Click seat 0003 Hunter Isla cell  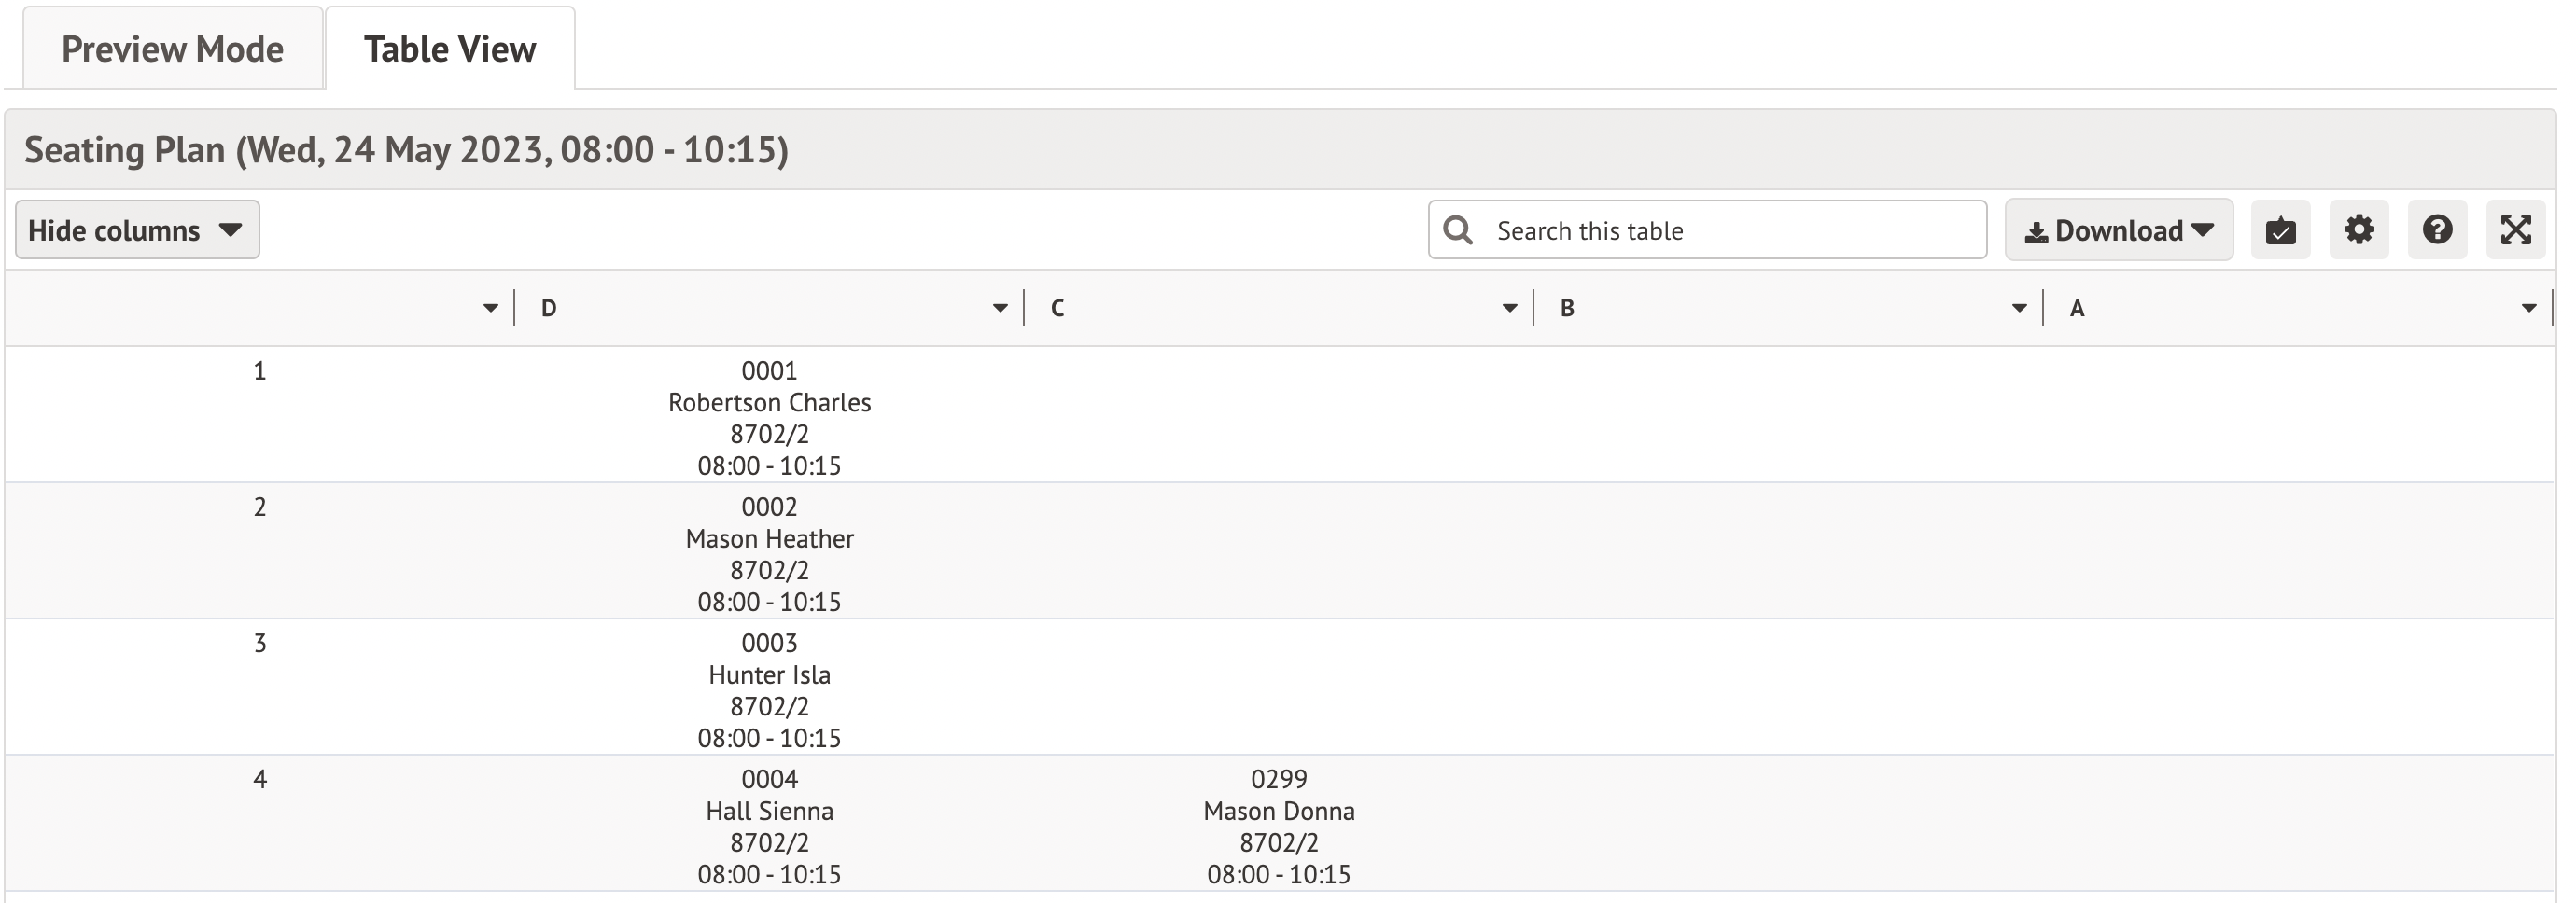click(769, 689)
